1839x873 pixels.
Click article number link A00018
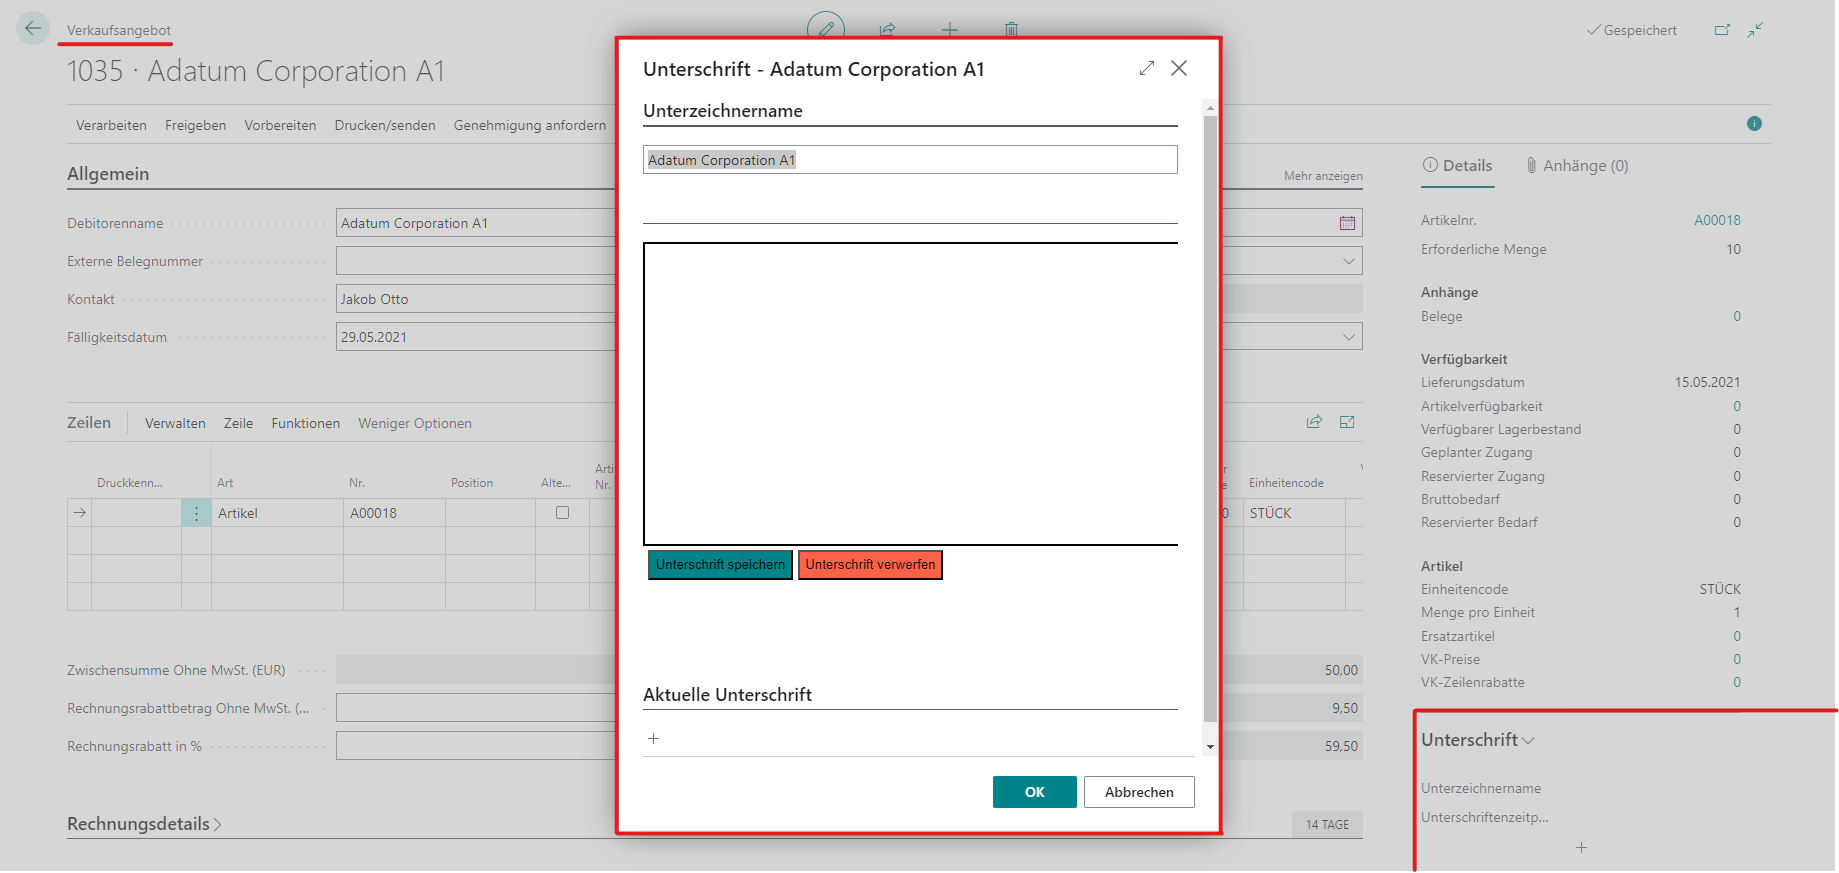point(1717,220)
